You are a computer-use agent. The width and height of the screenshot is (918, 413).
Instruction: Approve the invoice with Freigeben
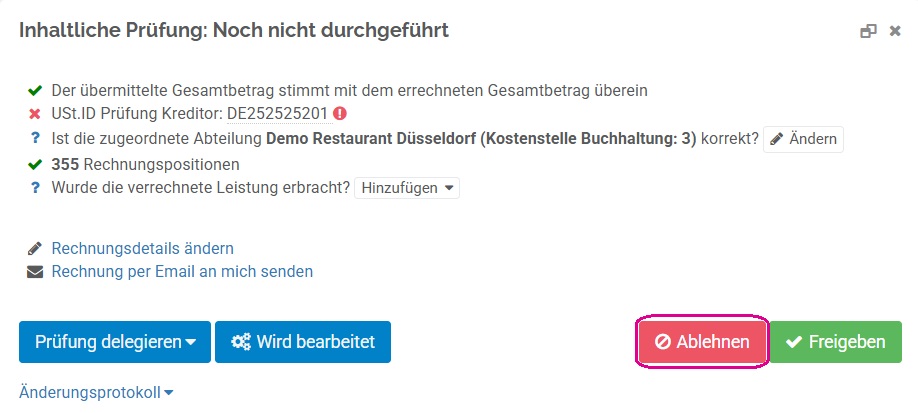(835, 342)
